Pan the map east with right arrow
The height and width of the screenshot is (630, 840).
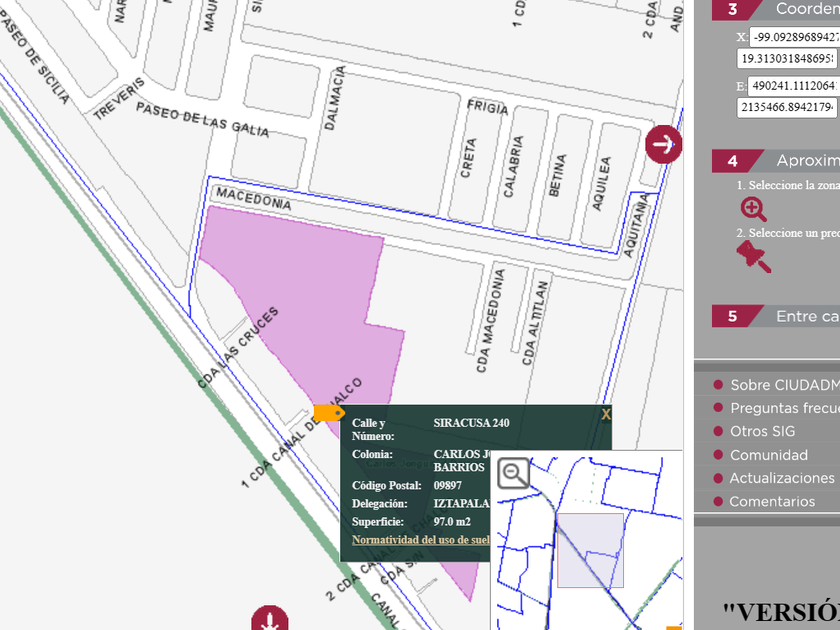663,144
